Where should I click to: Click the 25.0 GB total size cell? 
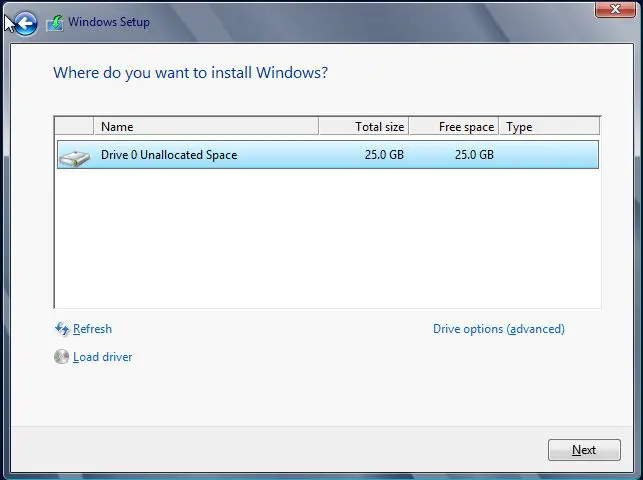click(384, 155)
